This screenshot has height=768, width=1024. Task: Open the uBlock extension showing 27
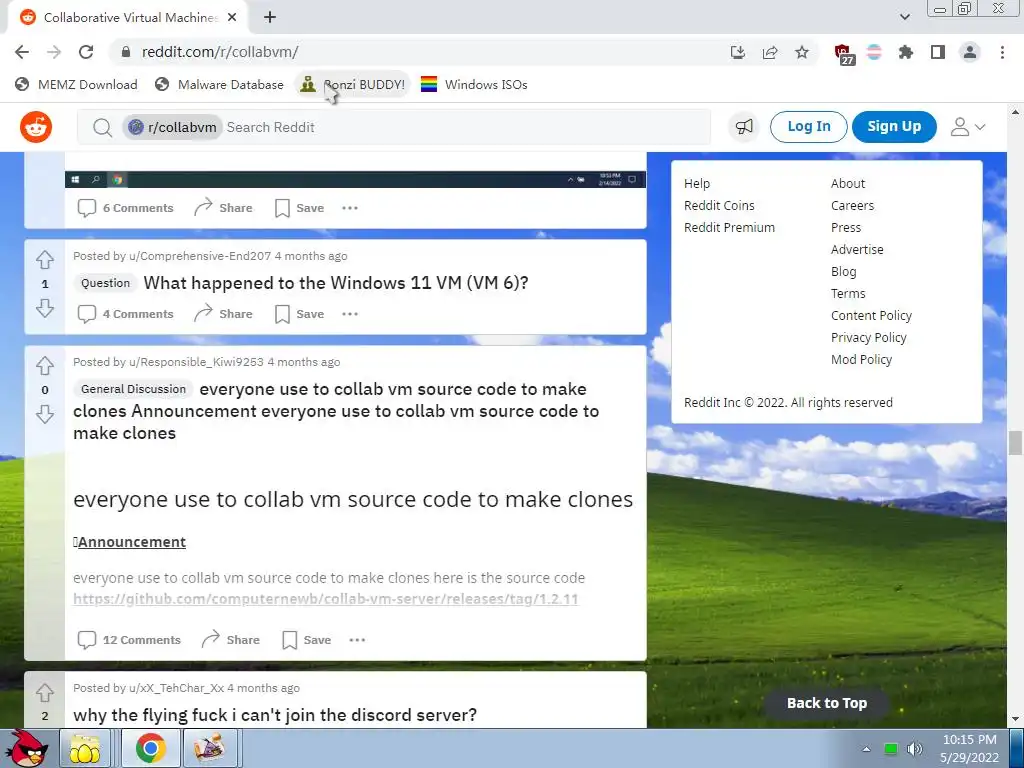click(844, 54)
